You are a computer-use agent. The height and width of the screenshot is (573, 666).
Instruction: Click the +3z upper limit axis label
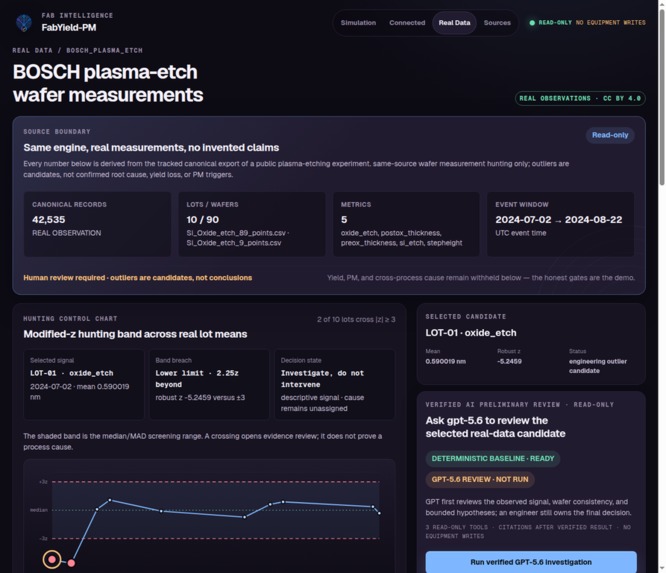coord(43,482)
